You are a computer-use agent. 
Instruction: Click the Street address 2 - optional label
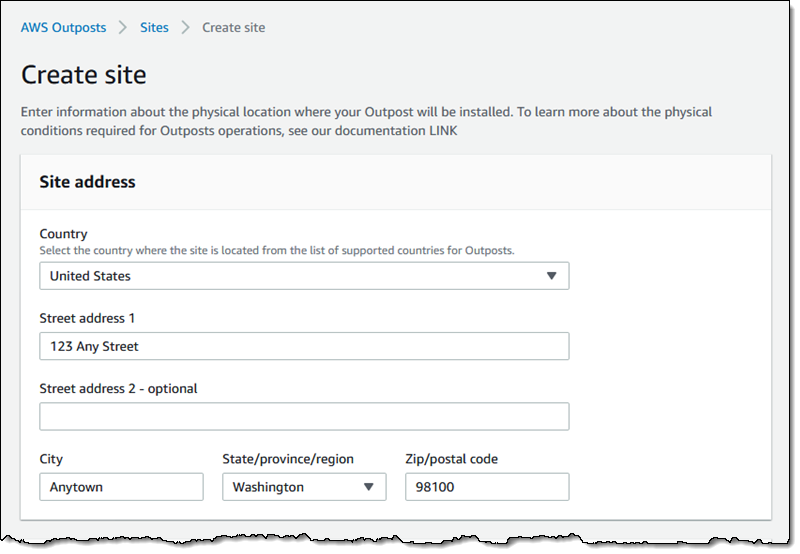(118, 388)
